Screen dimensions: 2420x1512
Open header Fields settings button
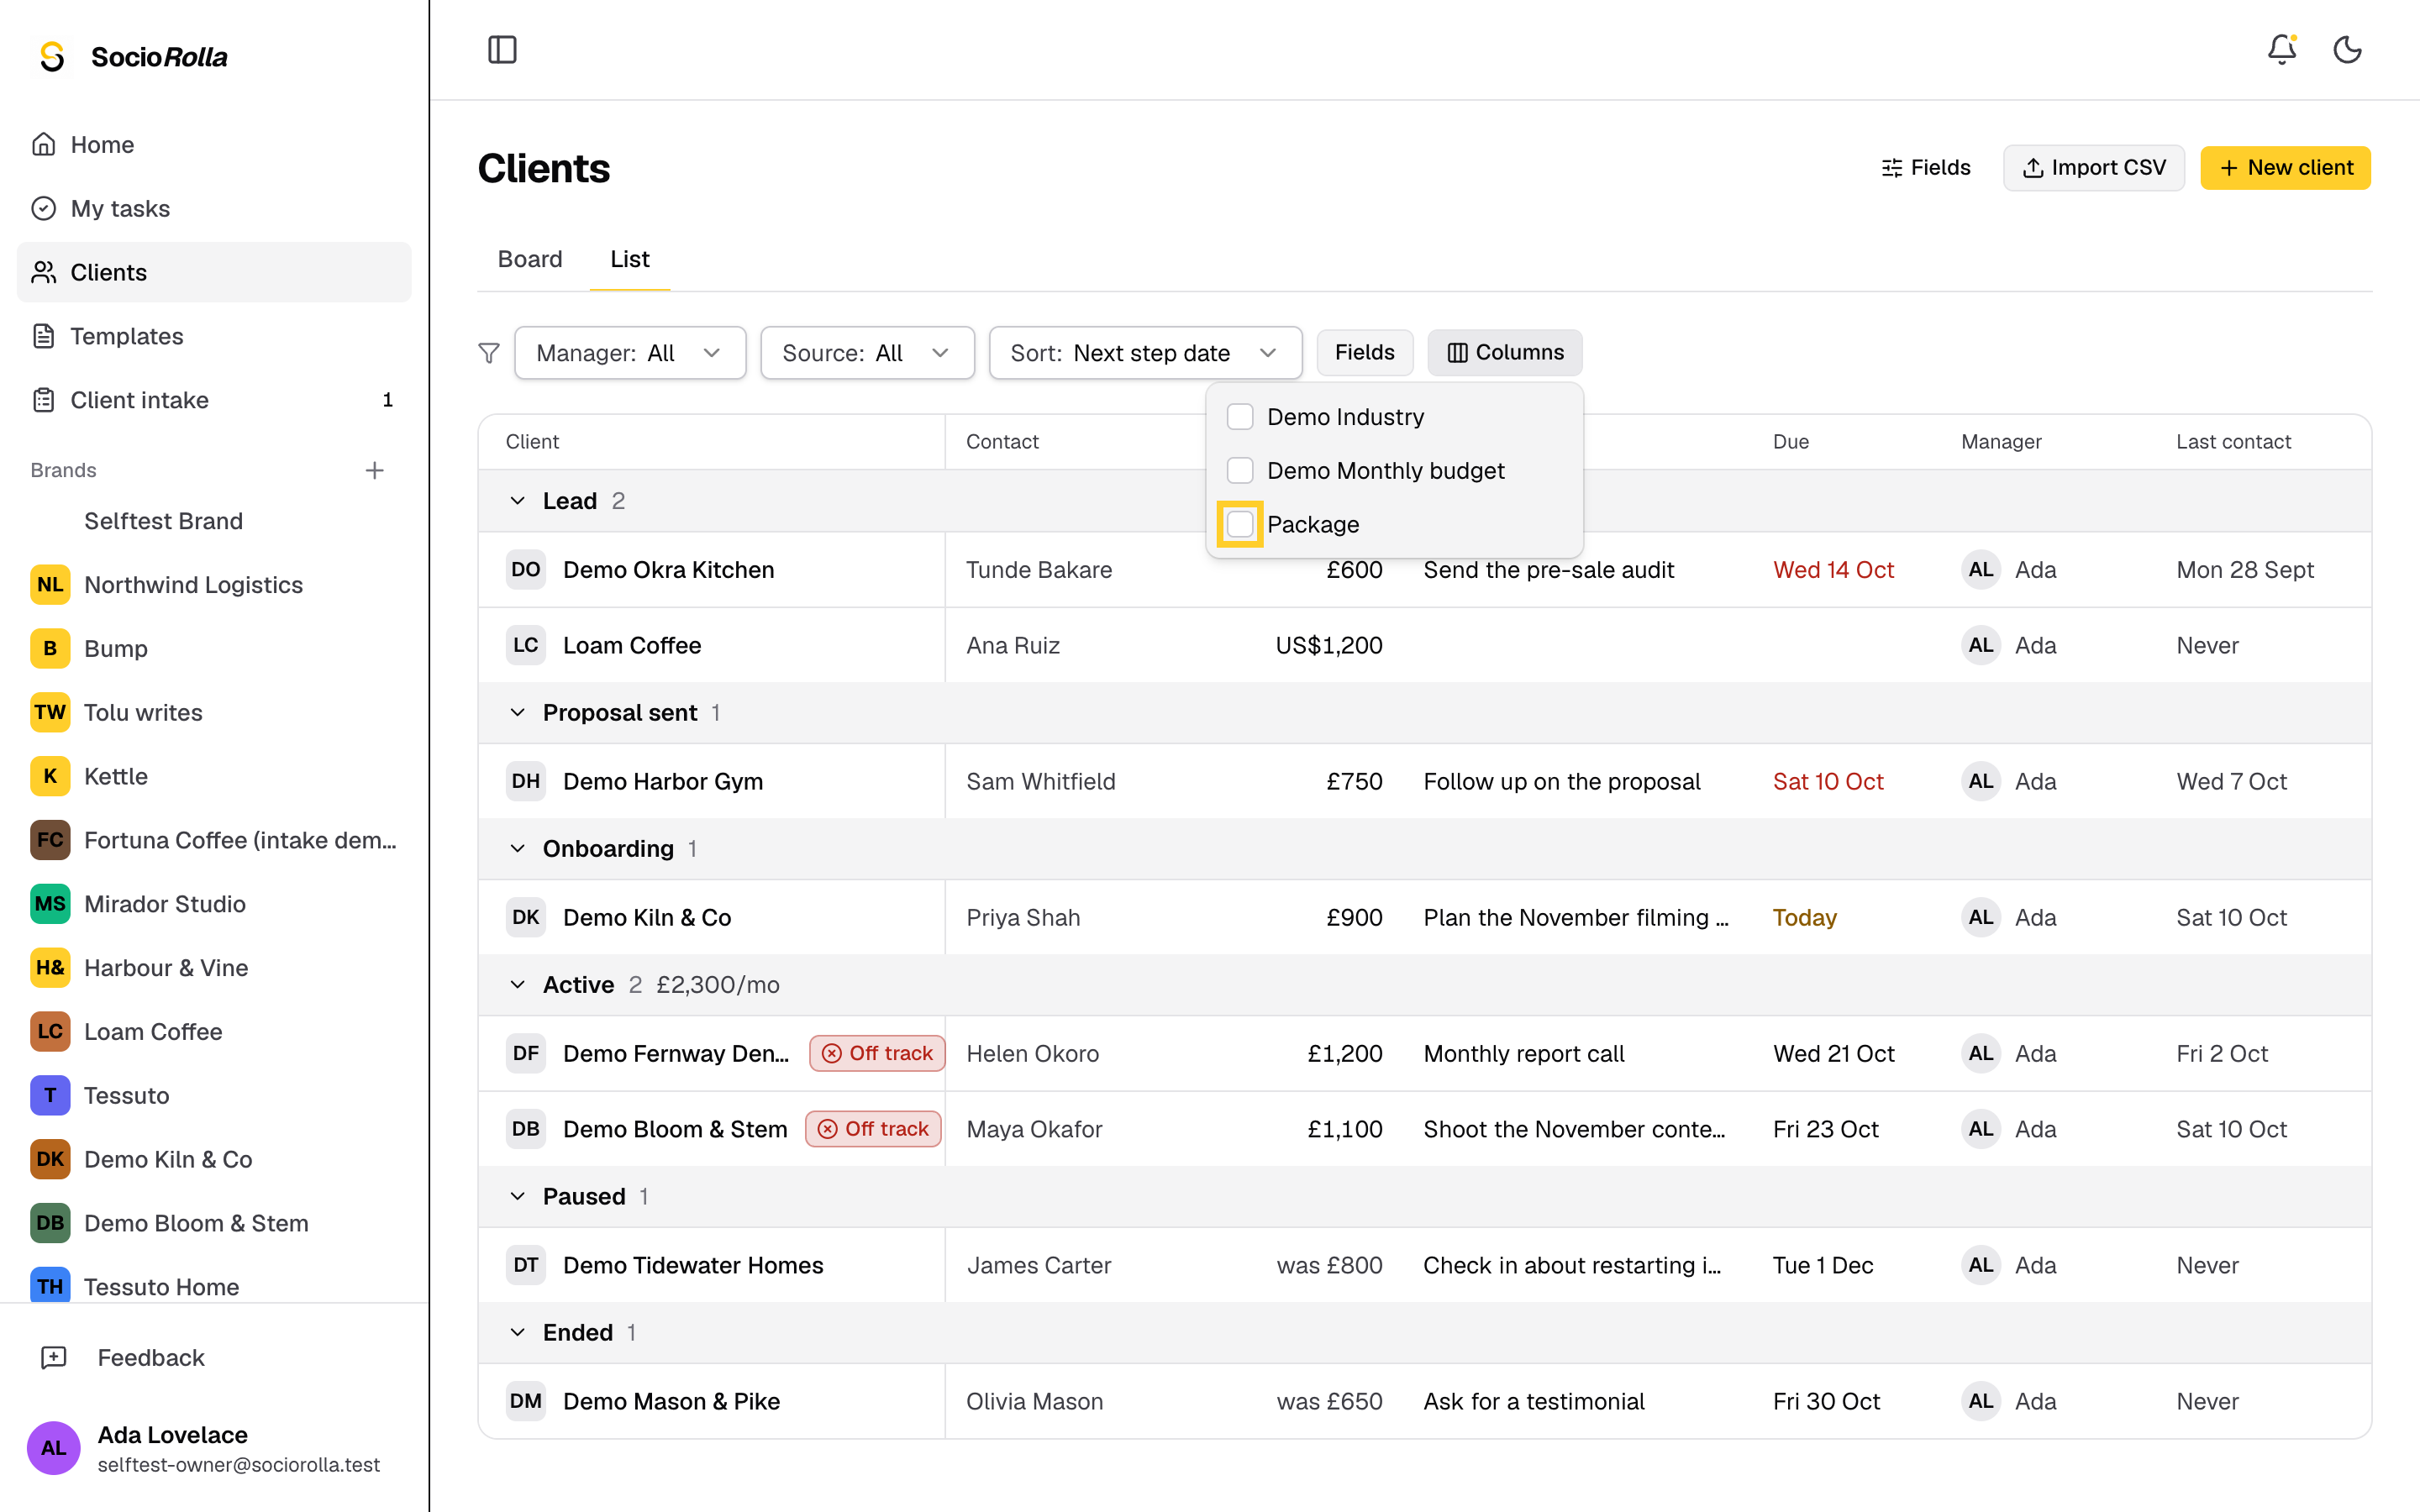coord(1925,168)
